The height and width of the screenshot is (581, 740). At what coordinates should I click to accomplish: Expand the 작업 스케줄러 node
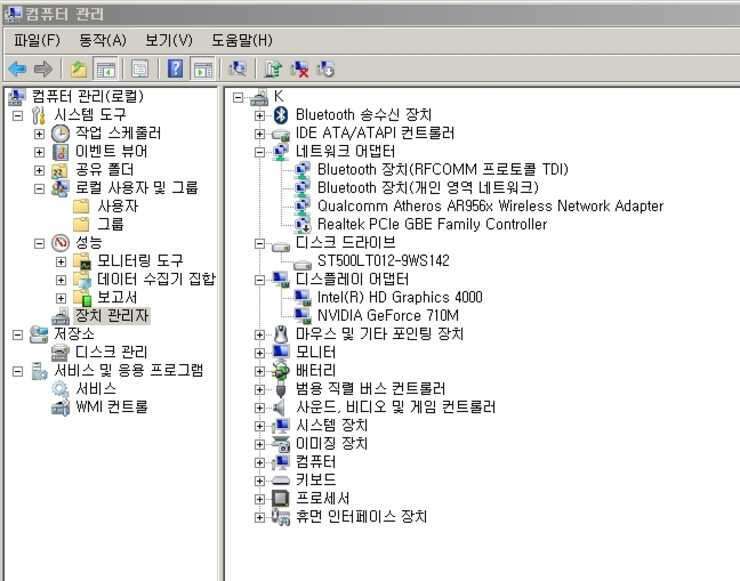pyautogui.click(x=39, y=134)
